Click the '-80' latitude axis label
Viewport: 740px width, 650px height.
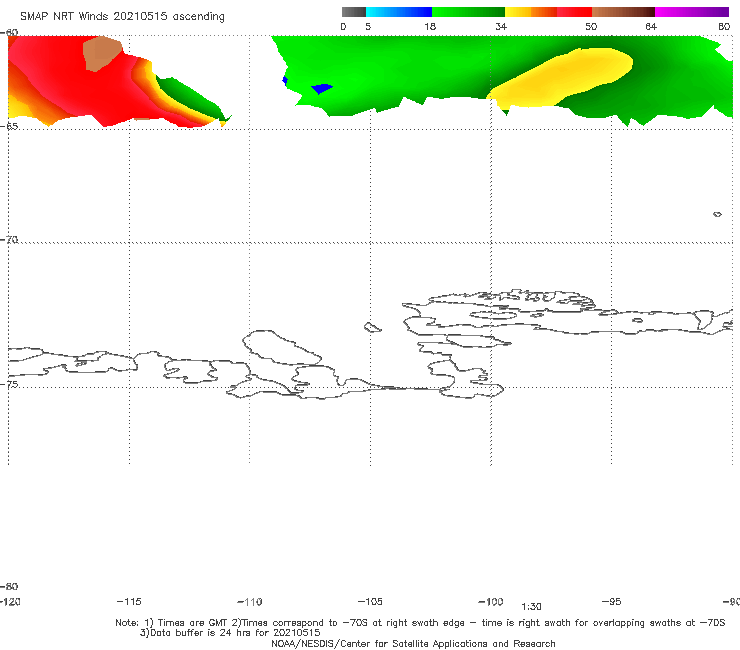[x=9, y=587]
